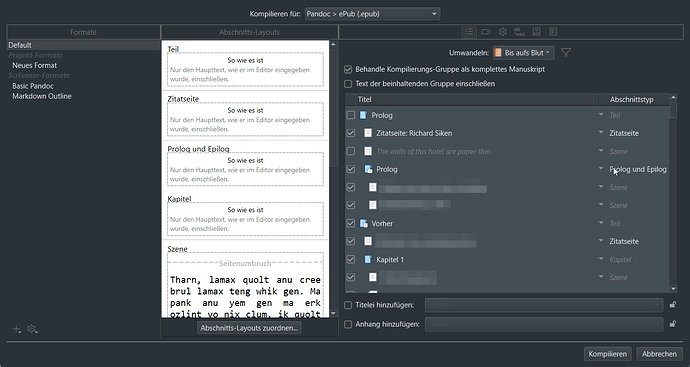Click the up arrow of the layouts scrollbar
690x367 pixels.
(x=333, y=44)
